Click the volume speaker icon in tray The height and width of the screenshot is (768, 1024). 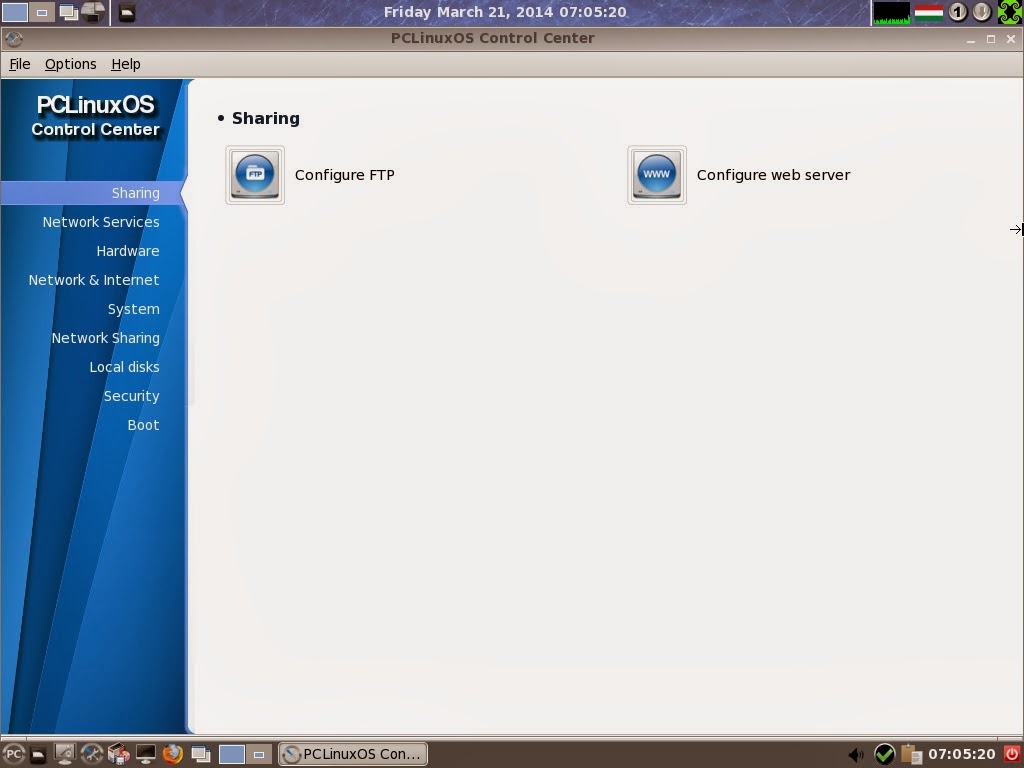(856, 755)
